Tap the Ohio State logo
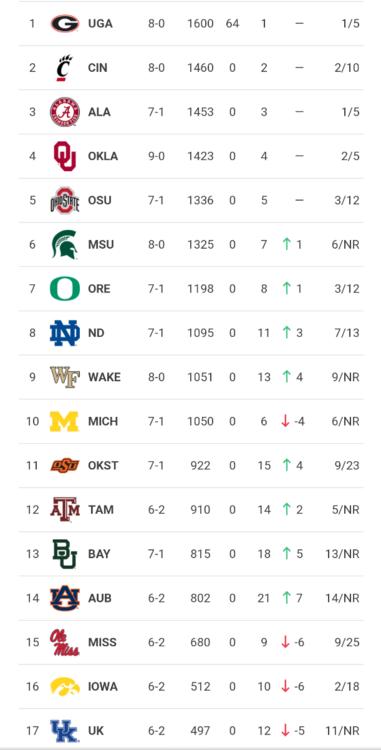The height and width of the screenshot is (750, 381). click(65, 200)
